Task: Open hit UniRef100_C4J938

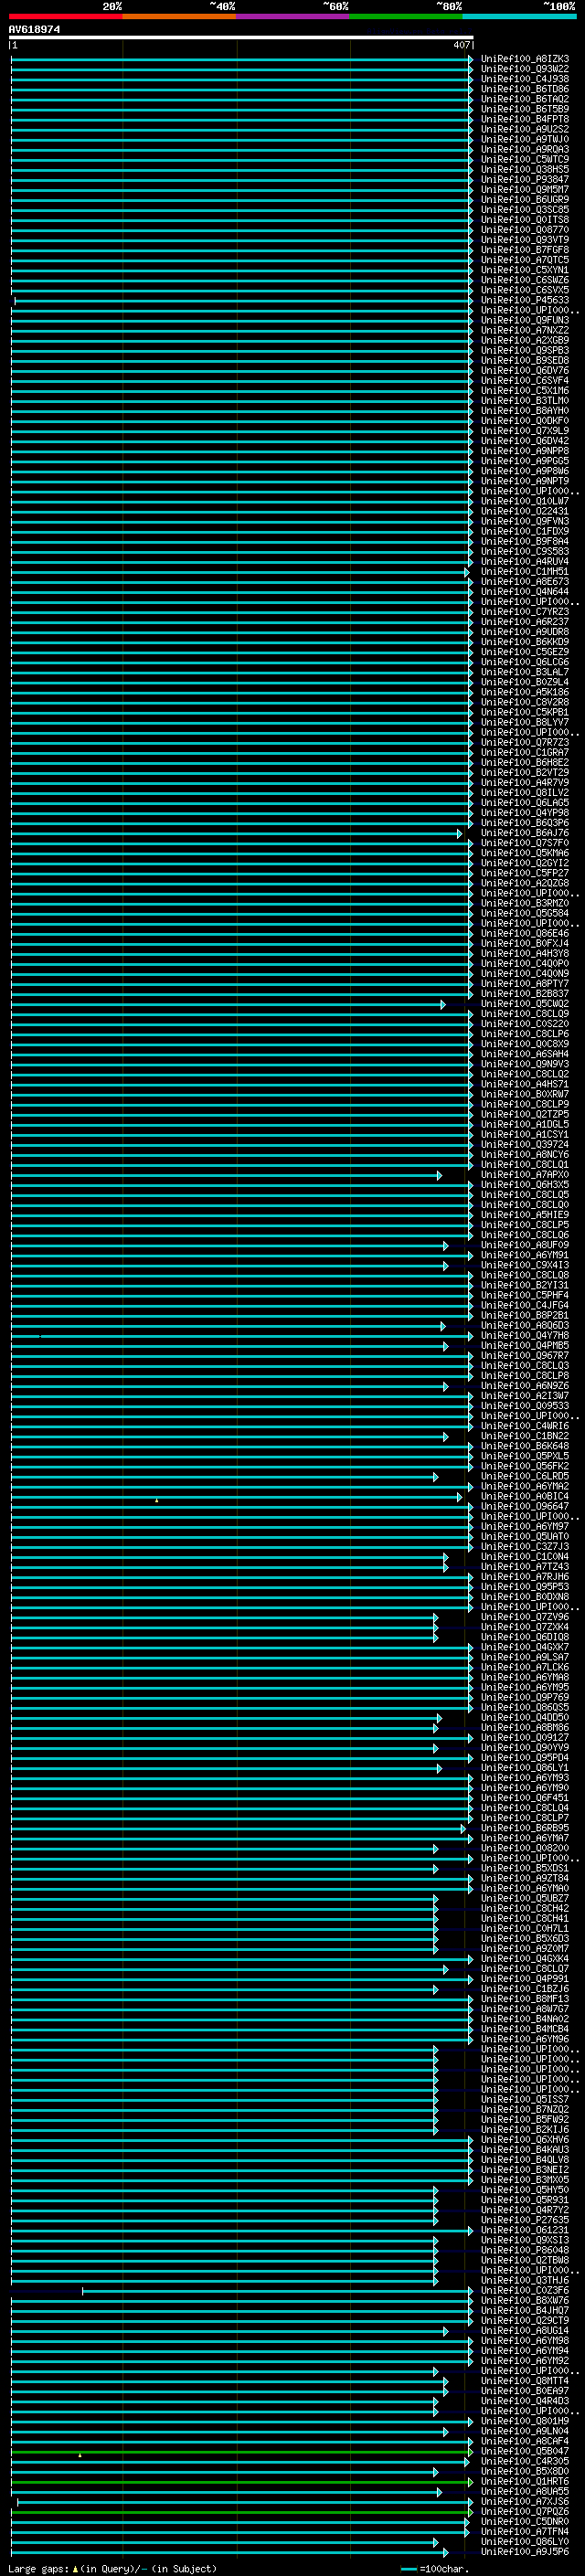Action: pos(525,79)
